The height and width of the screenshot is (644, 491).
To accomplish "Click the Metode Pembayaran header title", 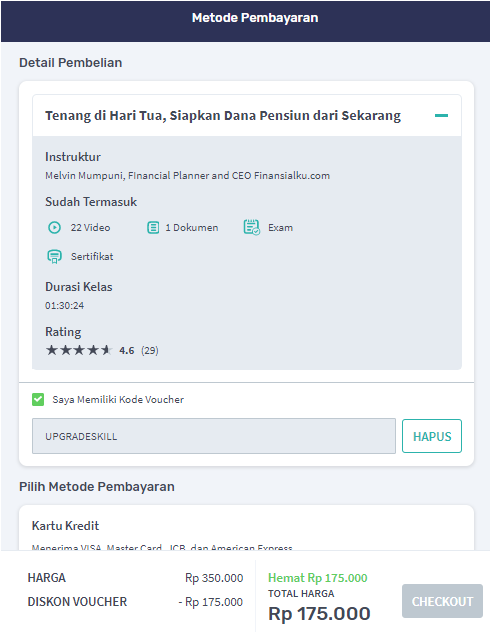I will pyautogui.click(x=255, y=18).
